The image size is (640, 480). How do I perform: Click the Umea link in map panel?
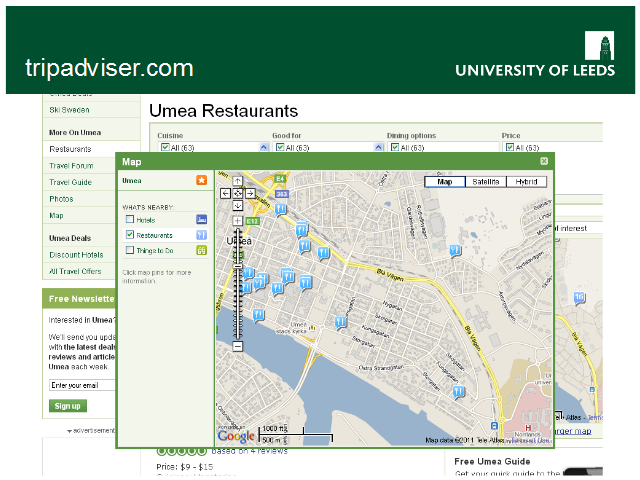132,180
